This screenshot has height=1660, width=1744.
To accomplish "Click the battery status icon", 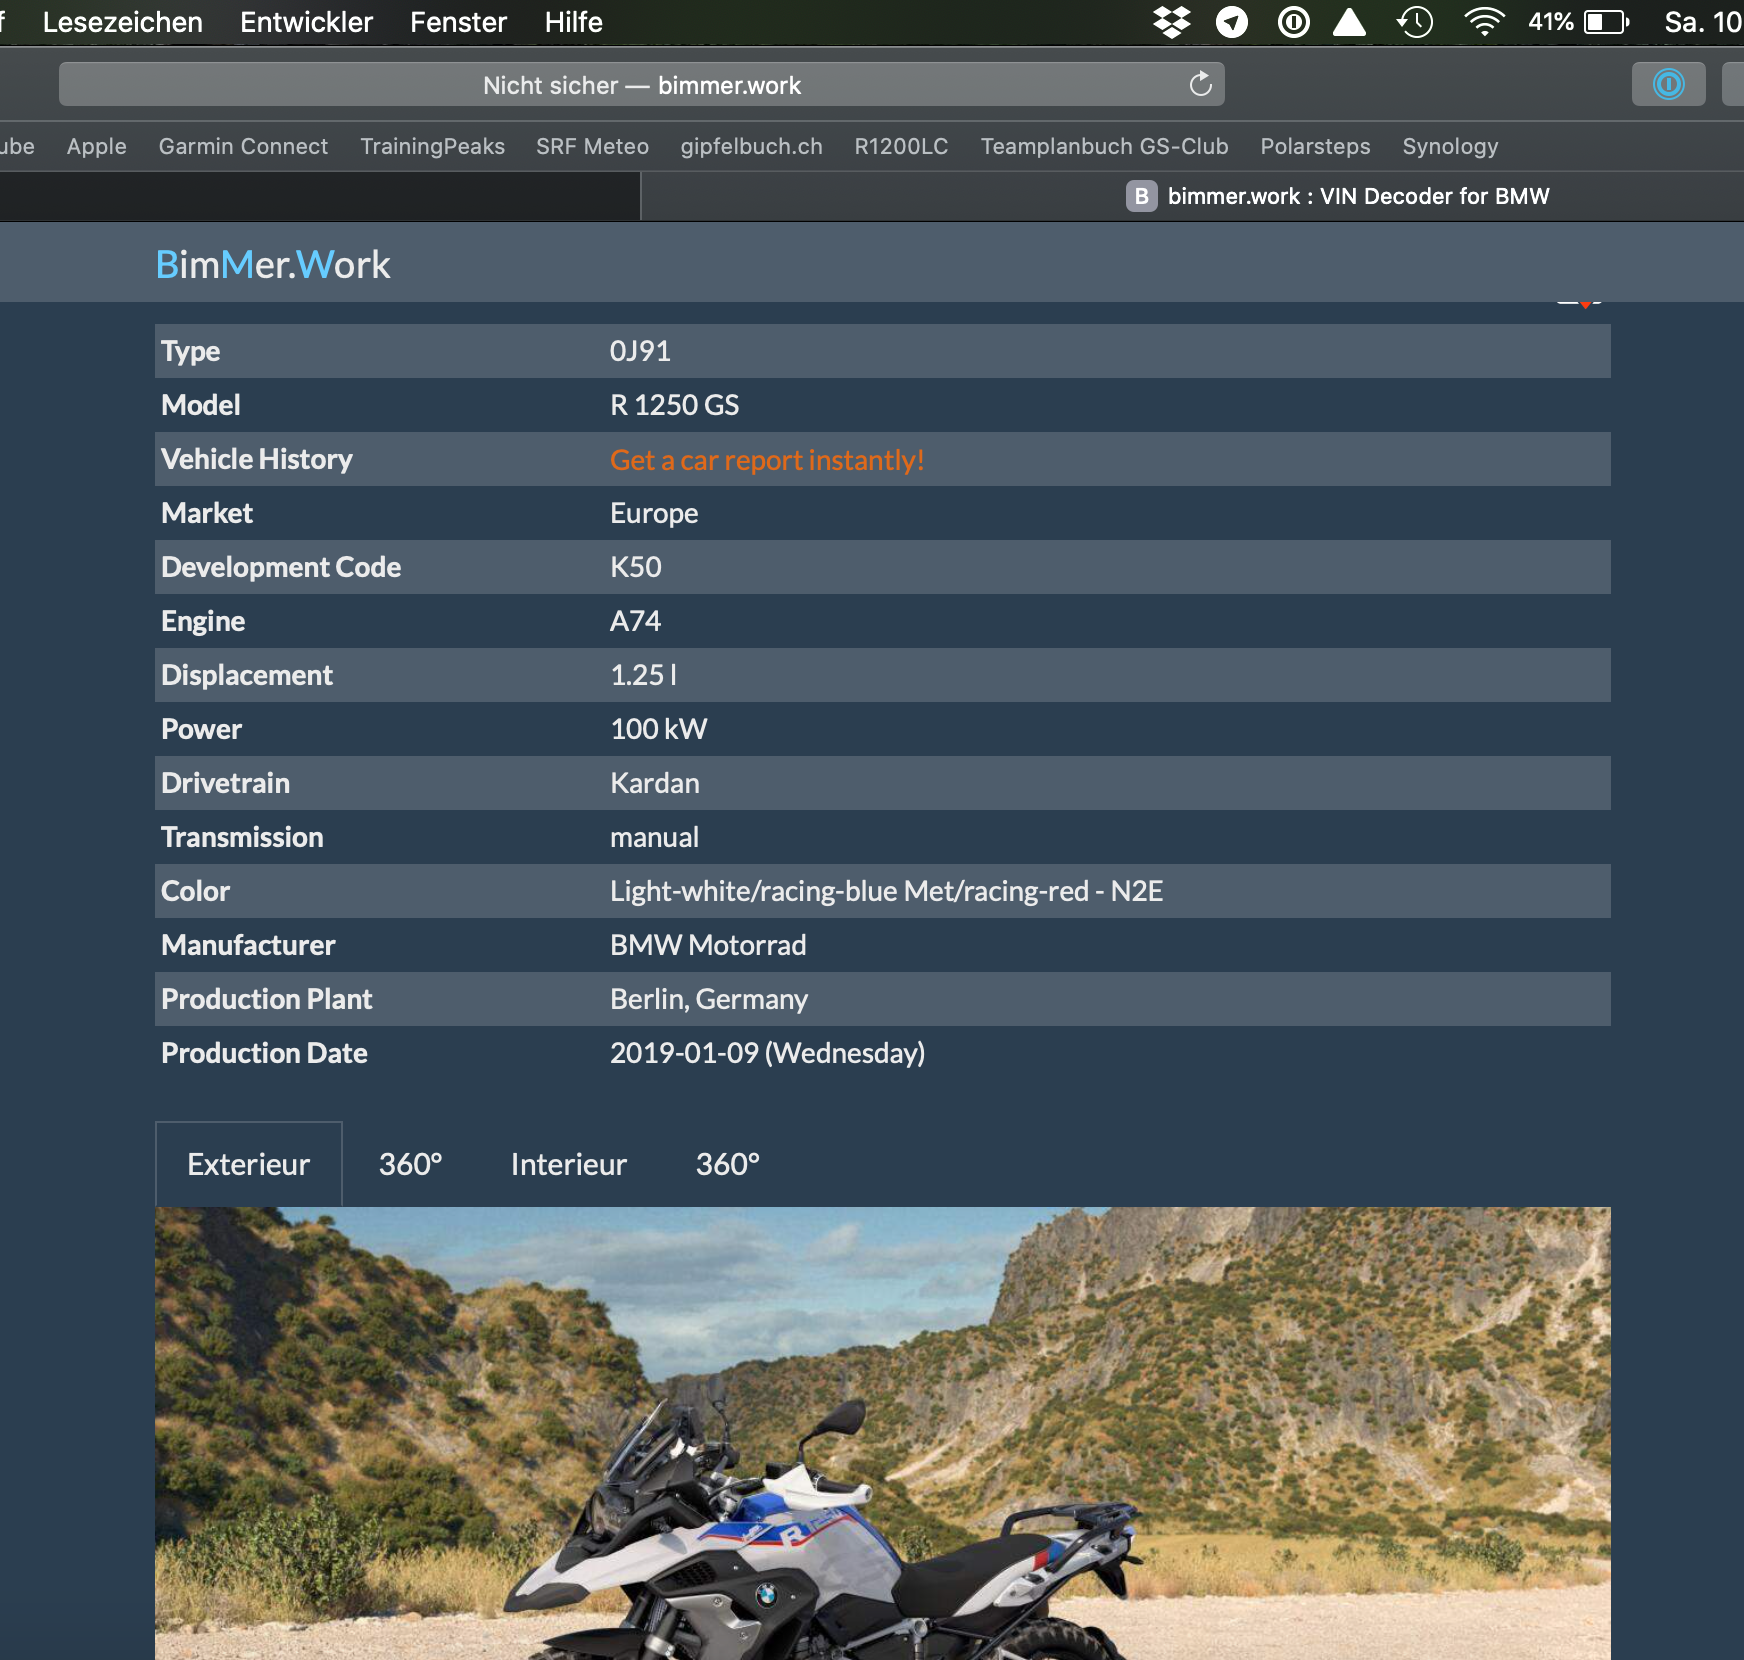I will [1607, 22].
